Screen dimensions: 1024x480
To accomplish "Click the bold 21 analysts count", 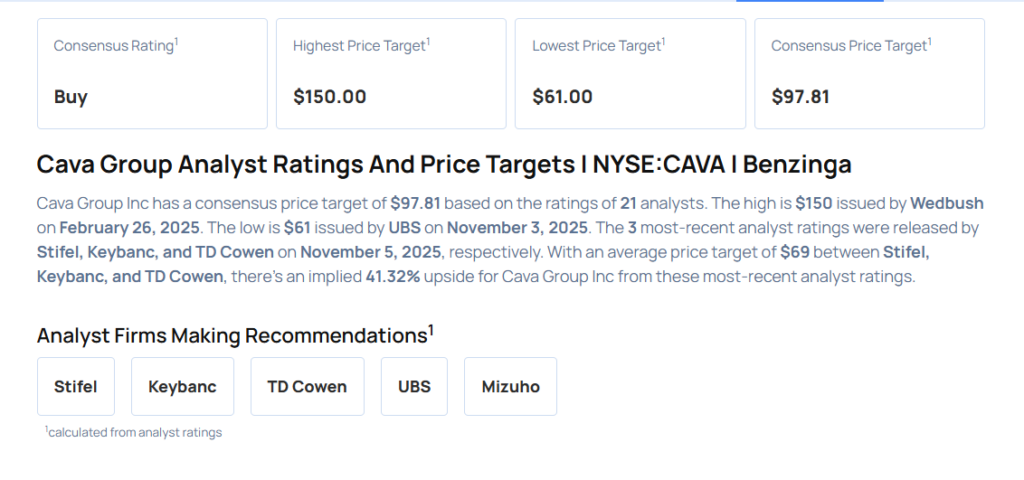I will (628, 203).
